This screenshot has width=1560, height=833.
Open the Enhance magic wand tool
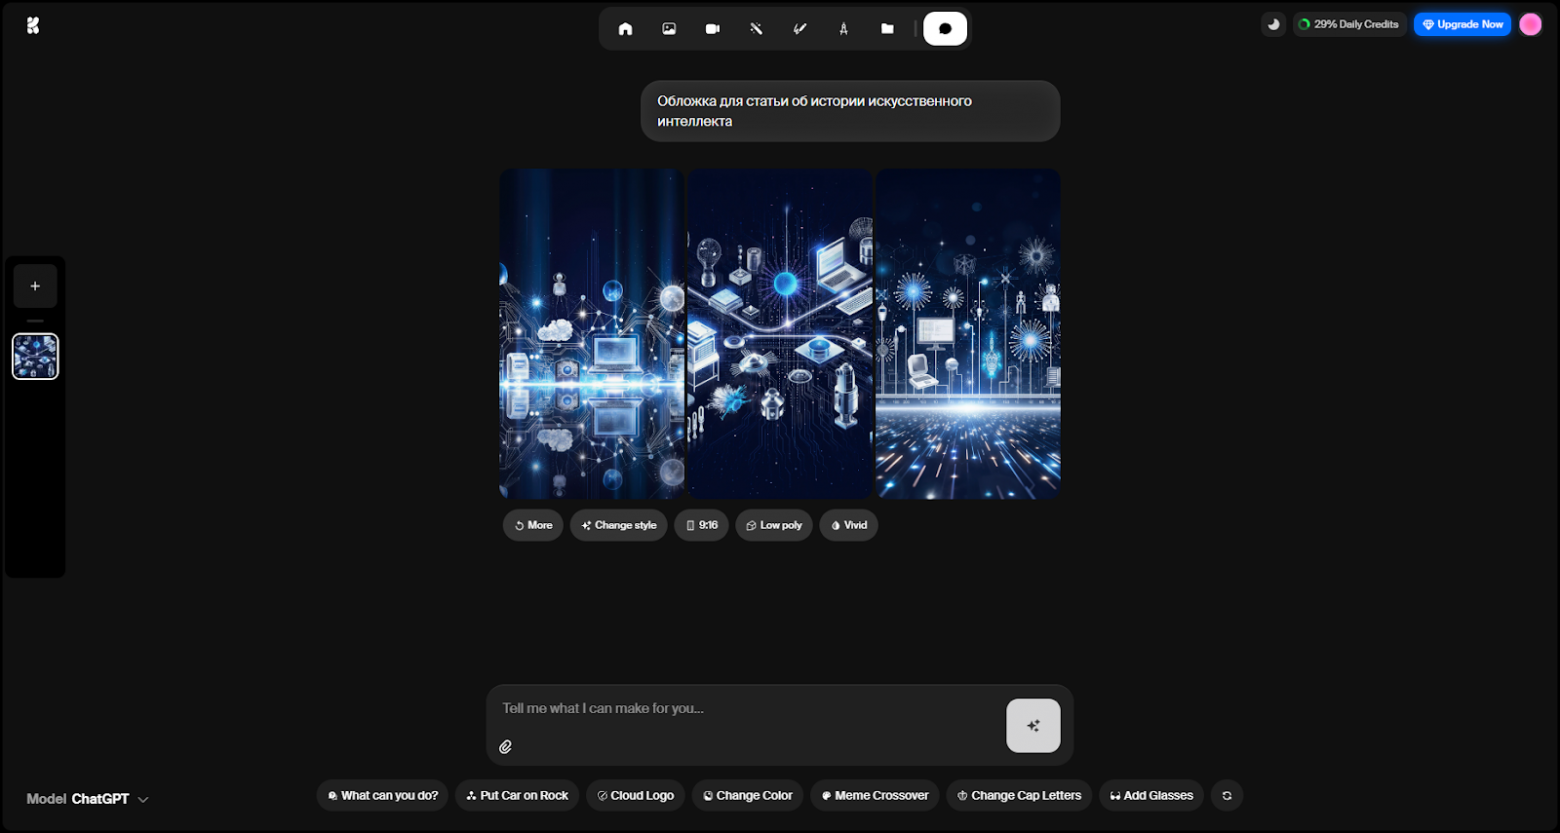[x=756, y=28]
